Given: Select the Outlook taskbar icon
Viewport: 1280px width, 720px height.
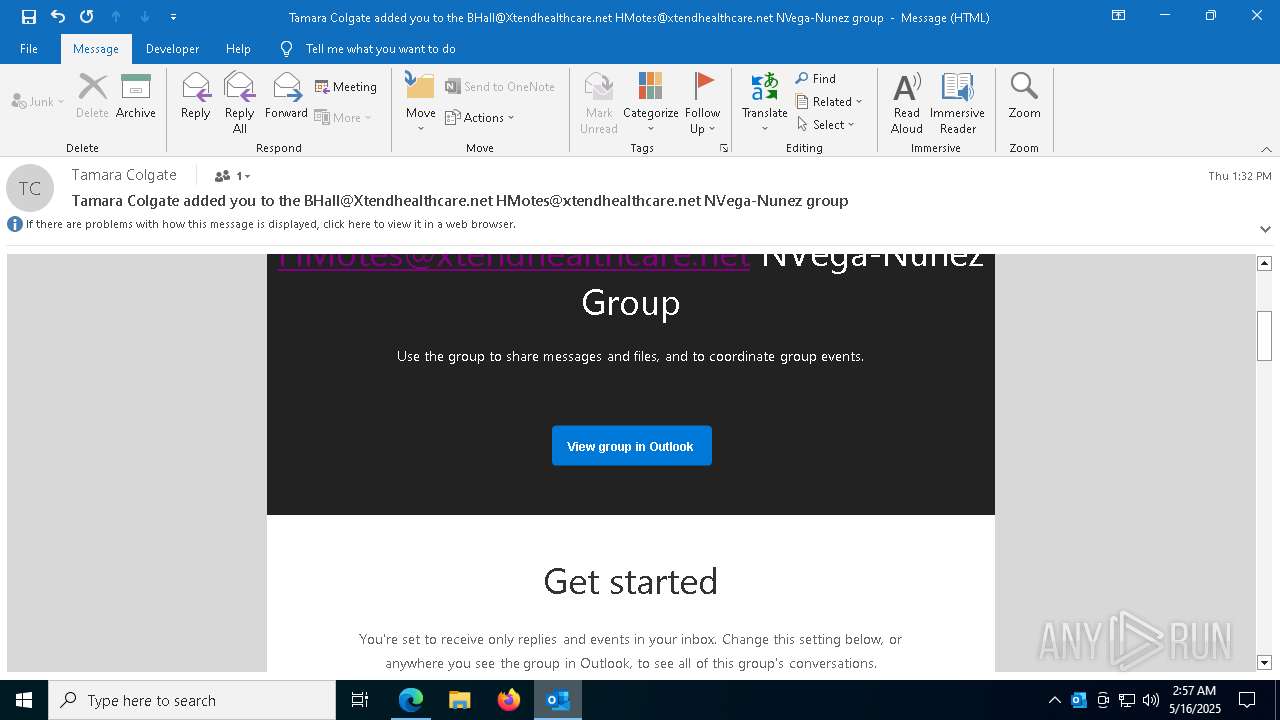Looking at the screenshot, I should pos(558,700).
